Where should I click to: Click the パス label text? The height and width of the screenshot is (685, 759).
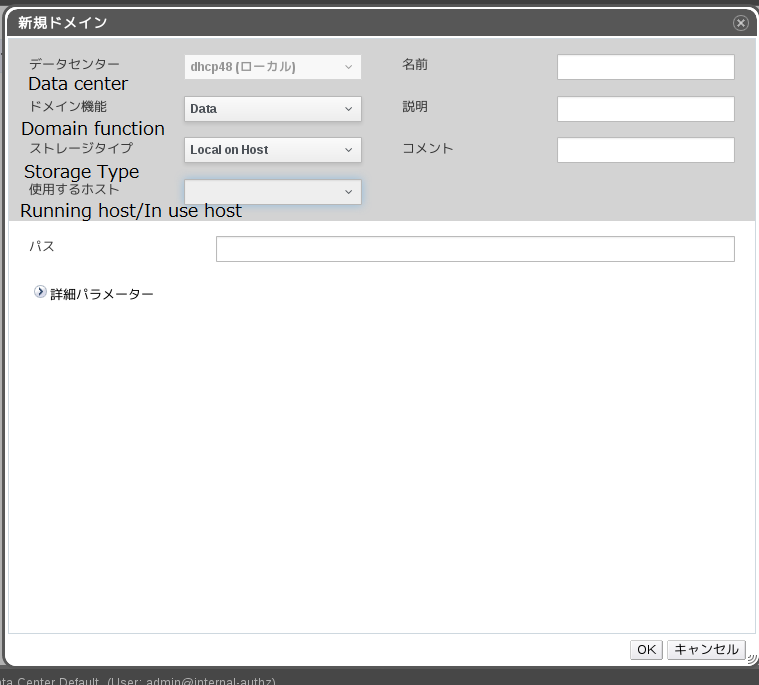pos(42,246)
